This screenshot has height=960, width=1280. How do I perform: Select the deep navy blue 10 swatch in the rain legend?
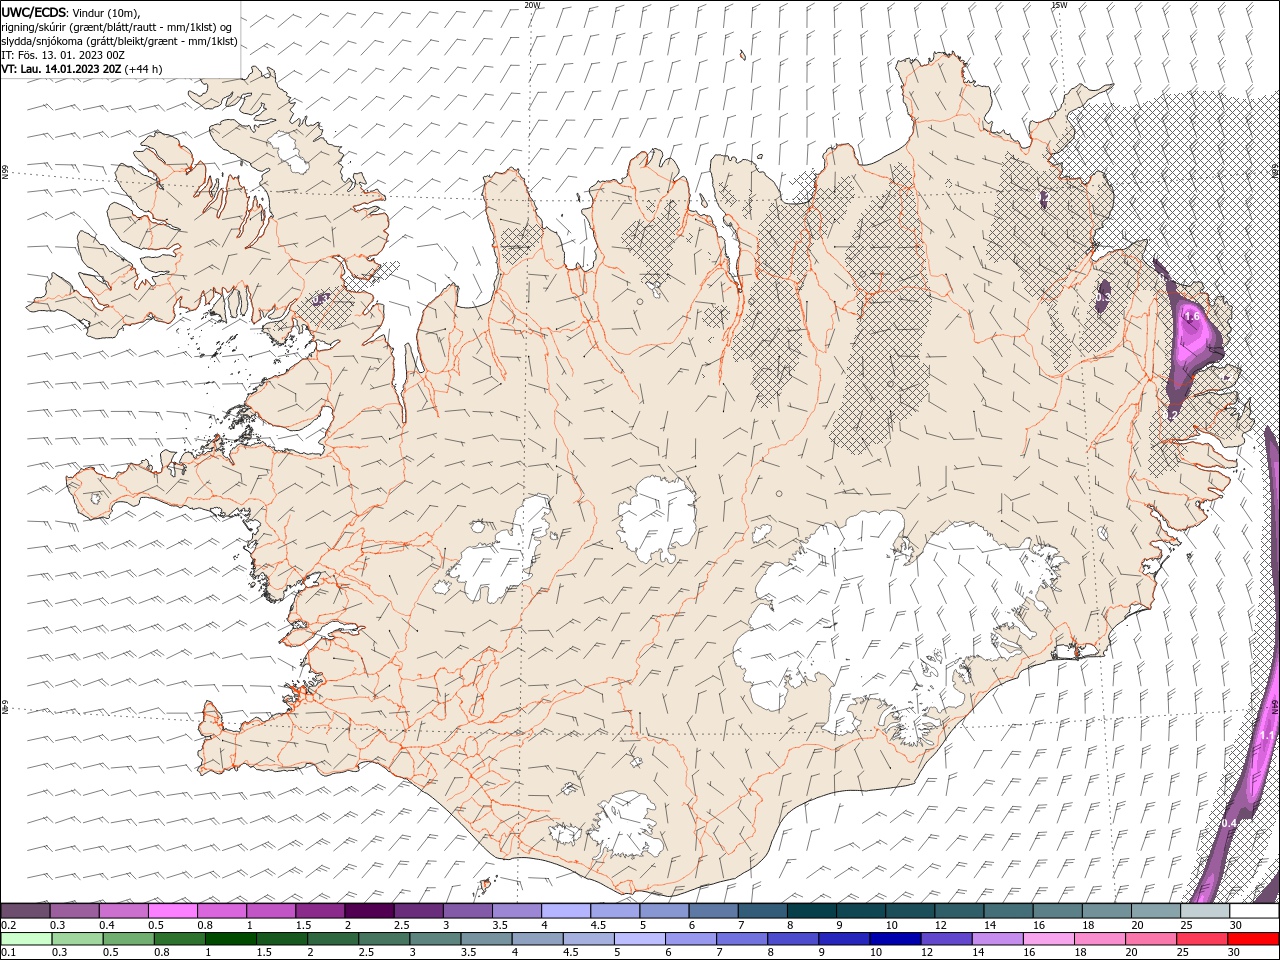pyautogui.click(x=895, y=939)
